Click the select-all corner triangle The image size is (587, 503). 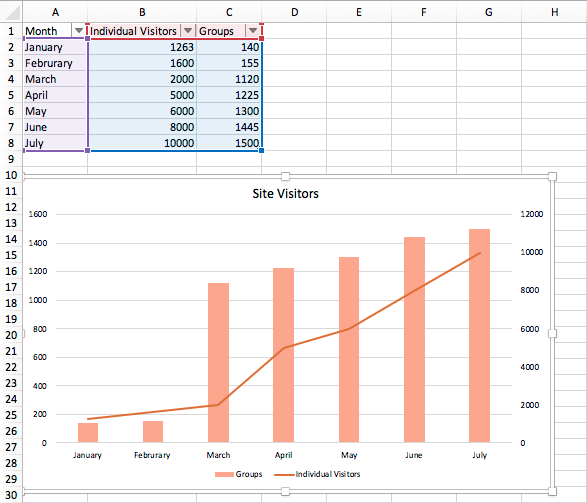coord(12,12)
